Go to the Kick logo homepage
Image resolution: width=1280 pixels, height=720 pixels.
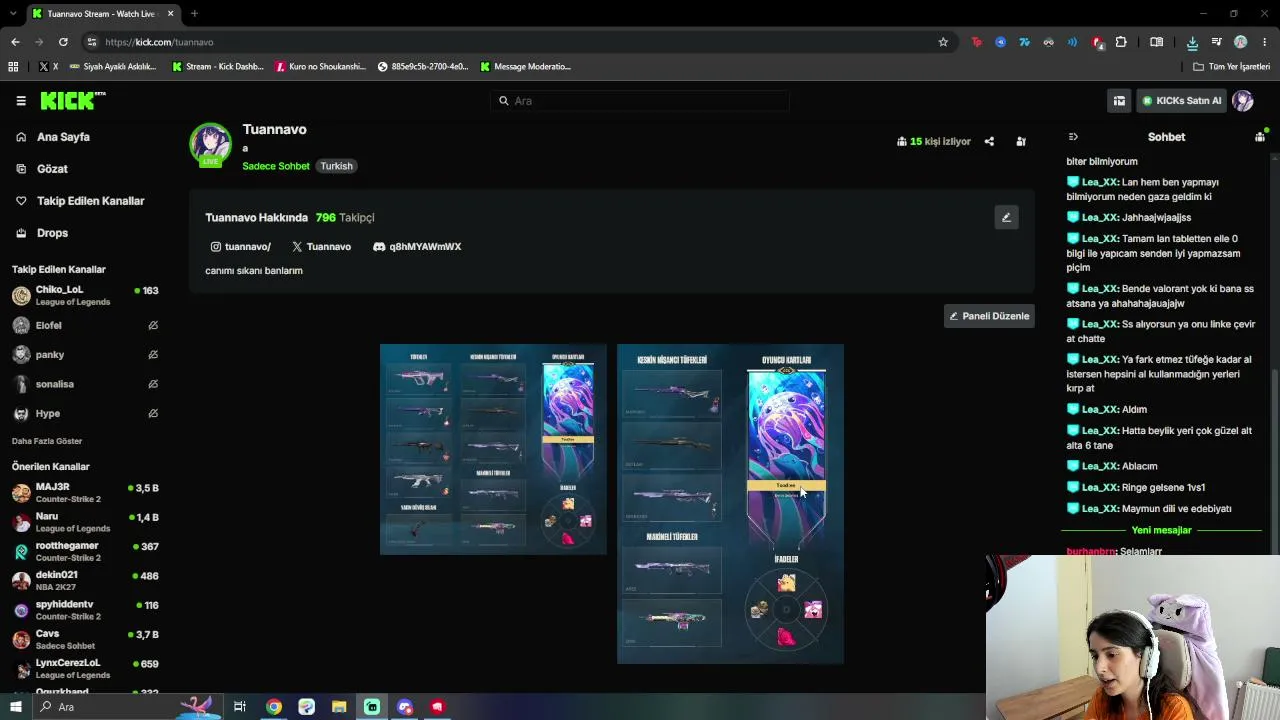coord(73,100)
